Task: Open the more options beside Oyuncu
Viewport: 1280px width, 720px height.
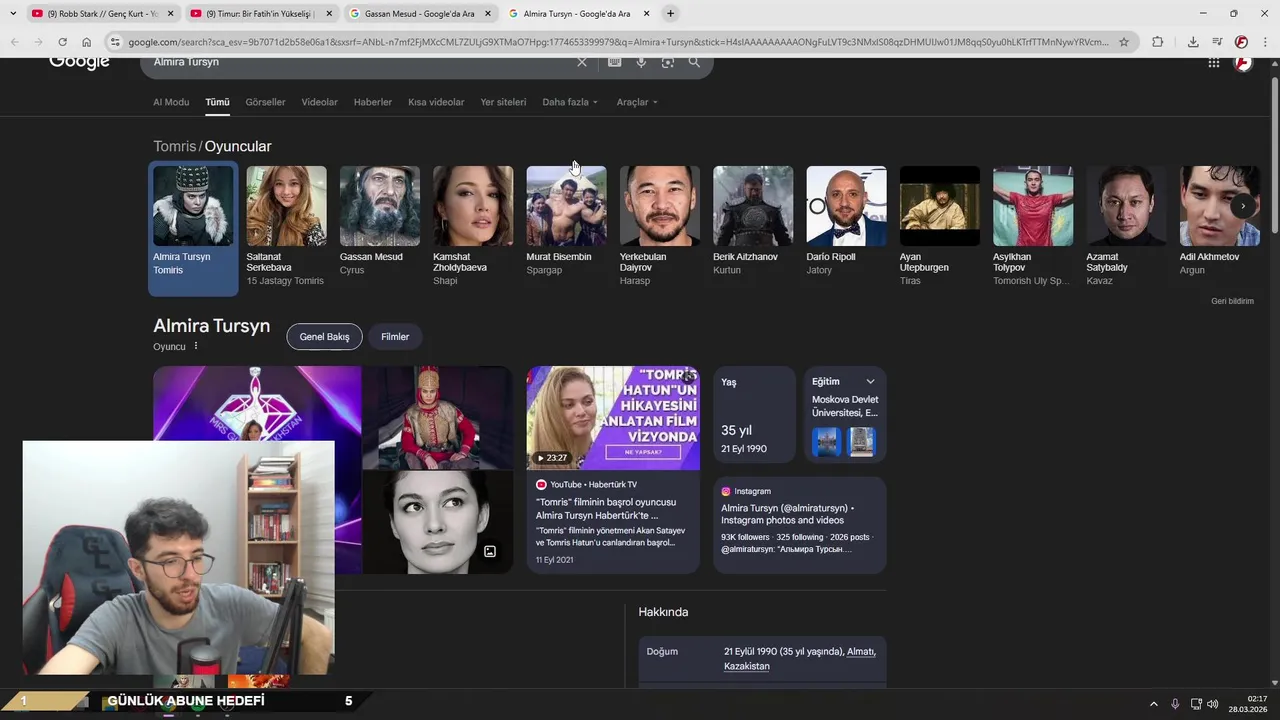Action: click(196, 346)
